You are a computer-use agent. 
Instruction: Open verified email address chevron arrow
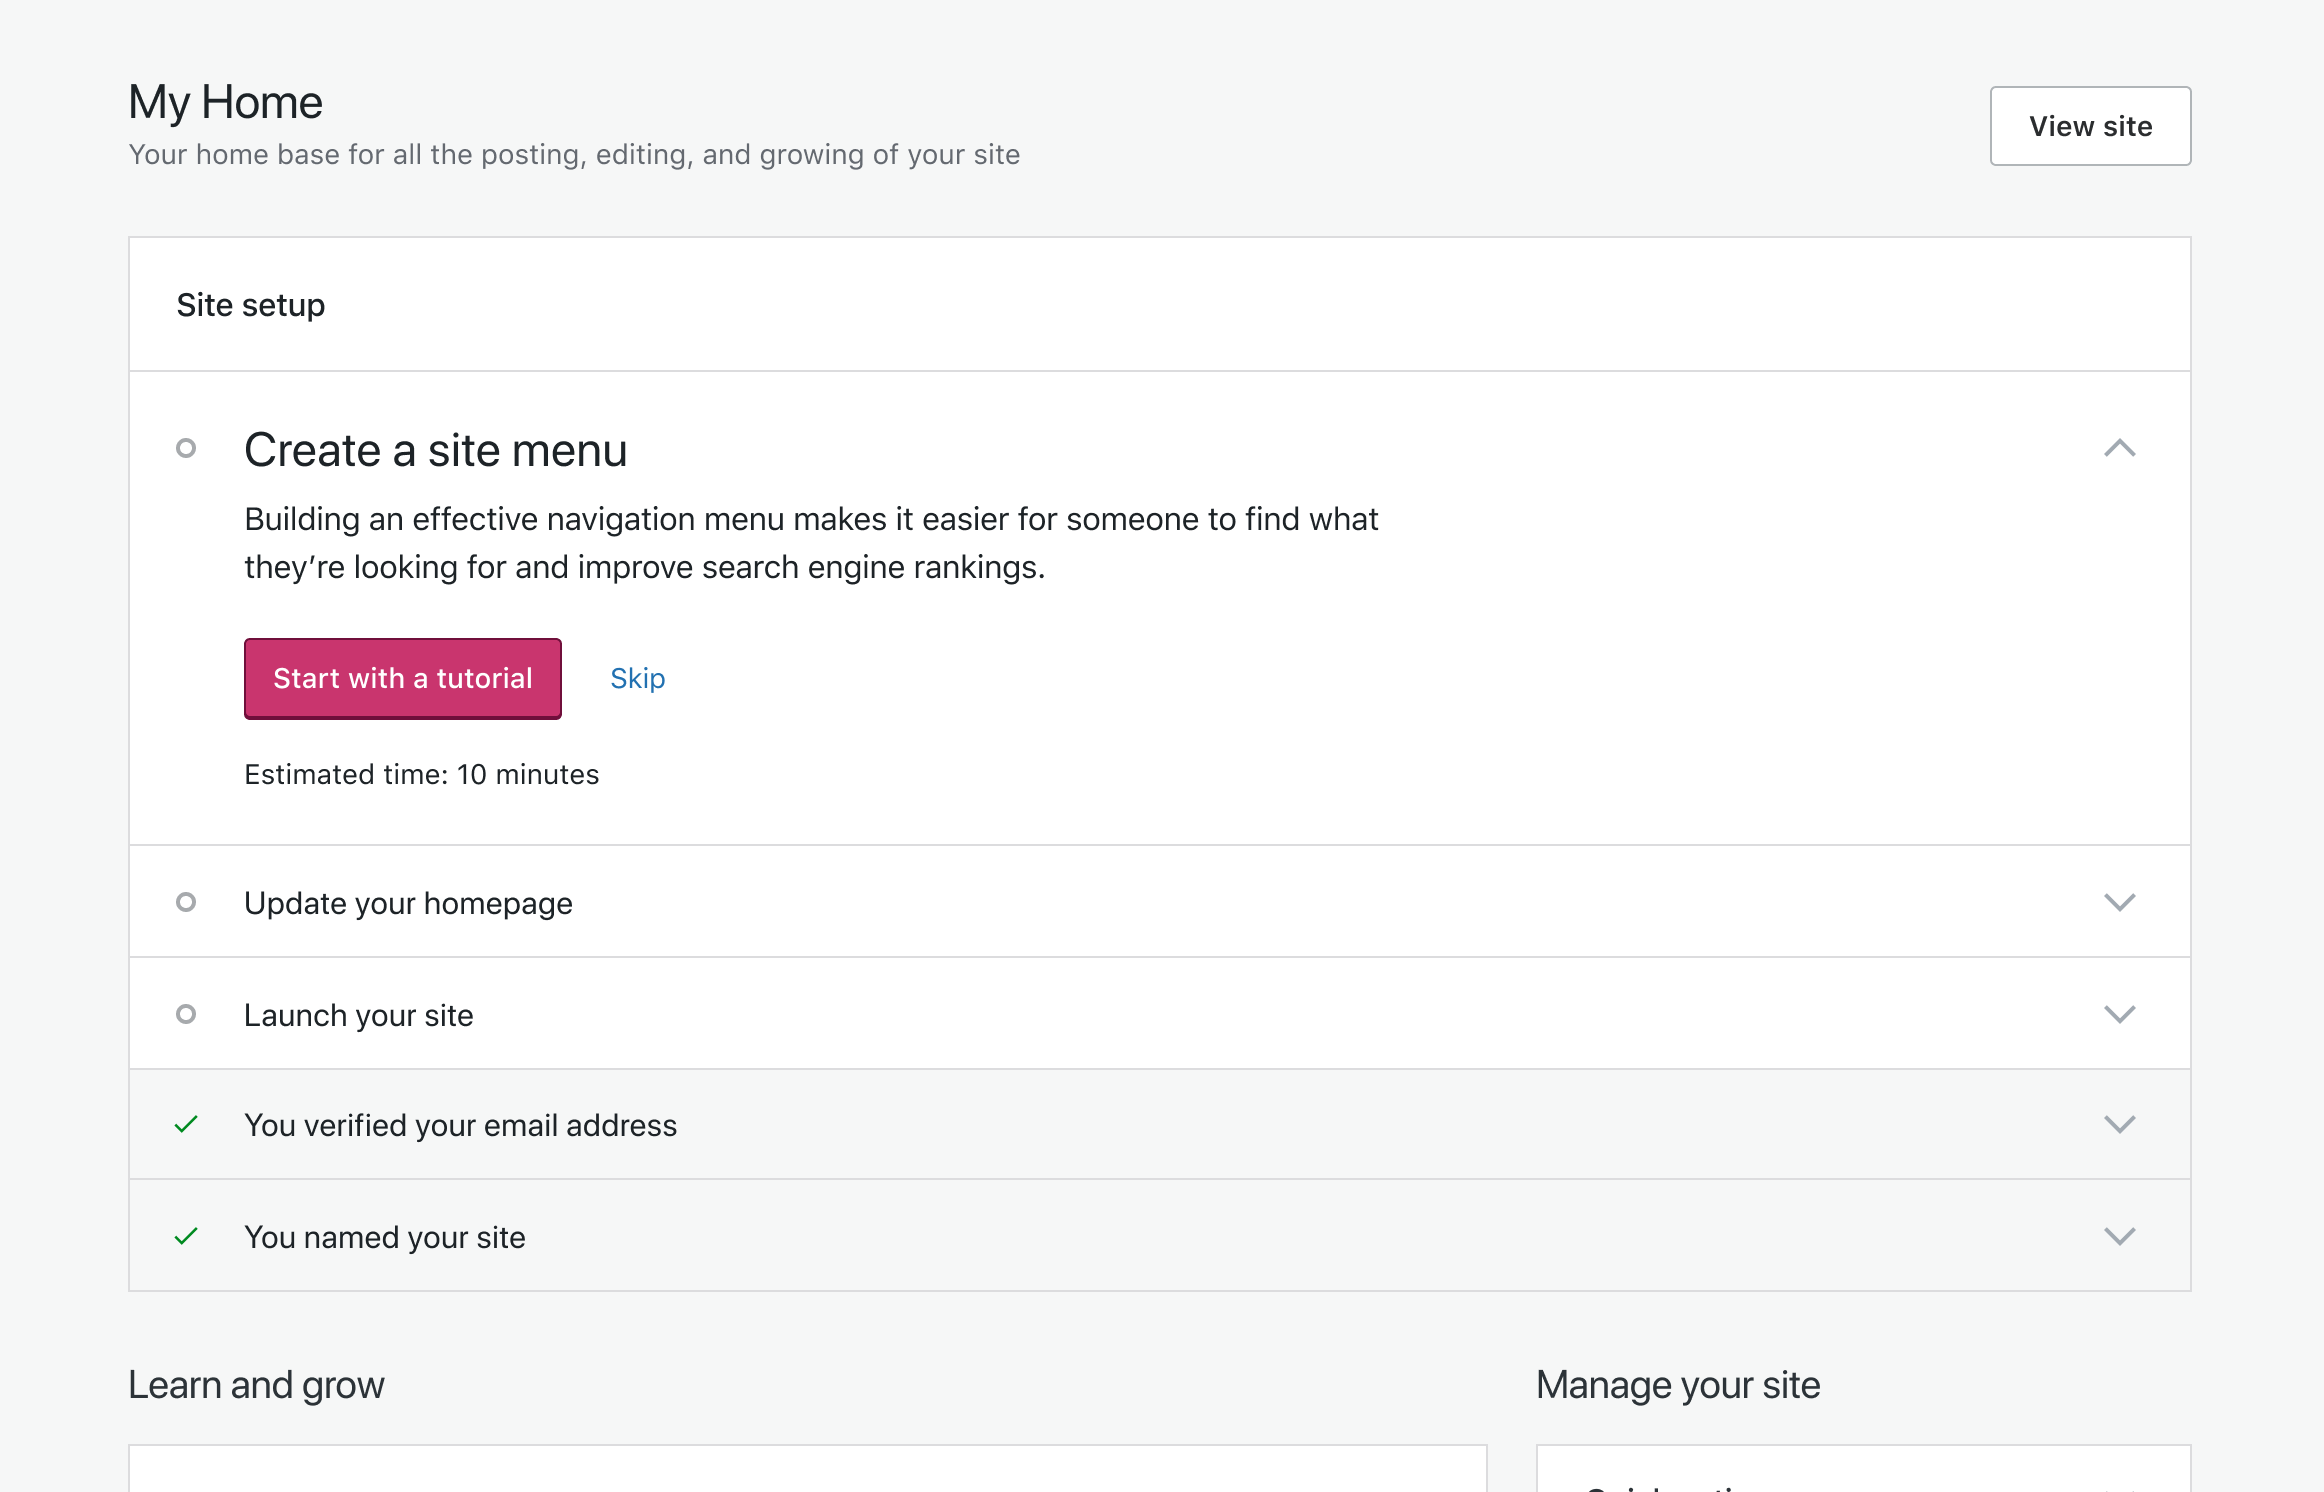(2119, 1124)
